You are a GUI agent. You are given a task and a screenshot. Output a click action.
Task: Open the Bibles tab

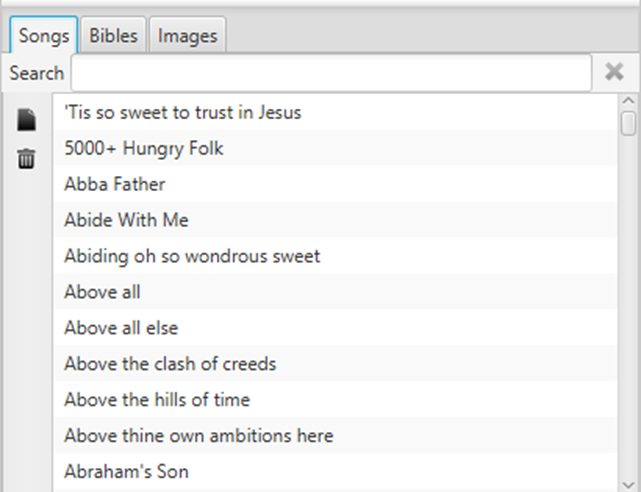tap(113, 36)
